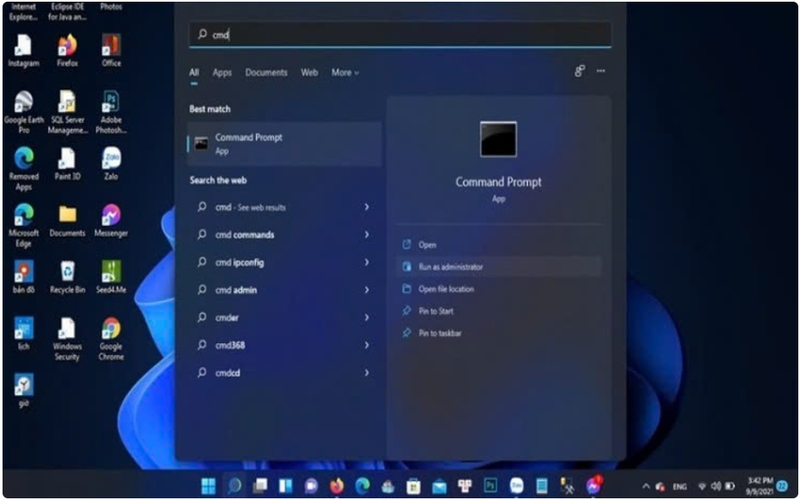
Task: Open the Google Earth Pro desktop shortcut
Action: (x=23, y=112)
